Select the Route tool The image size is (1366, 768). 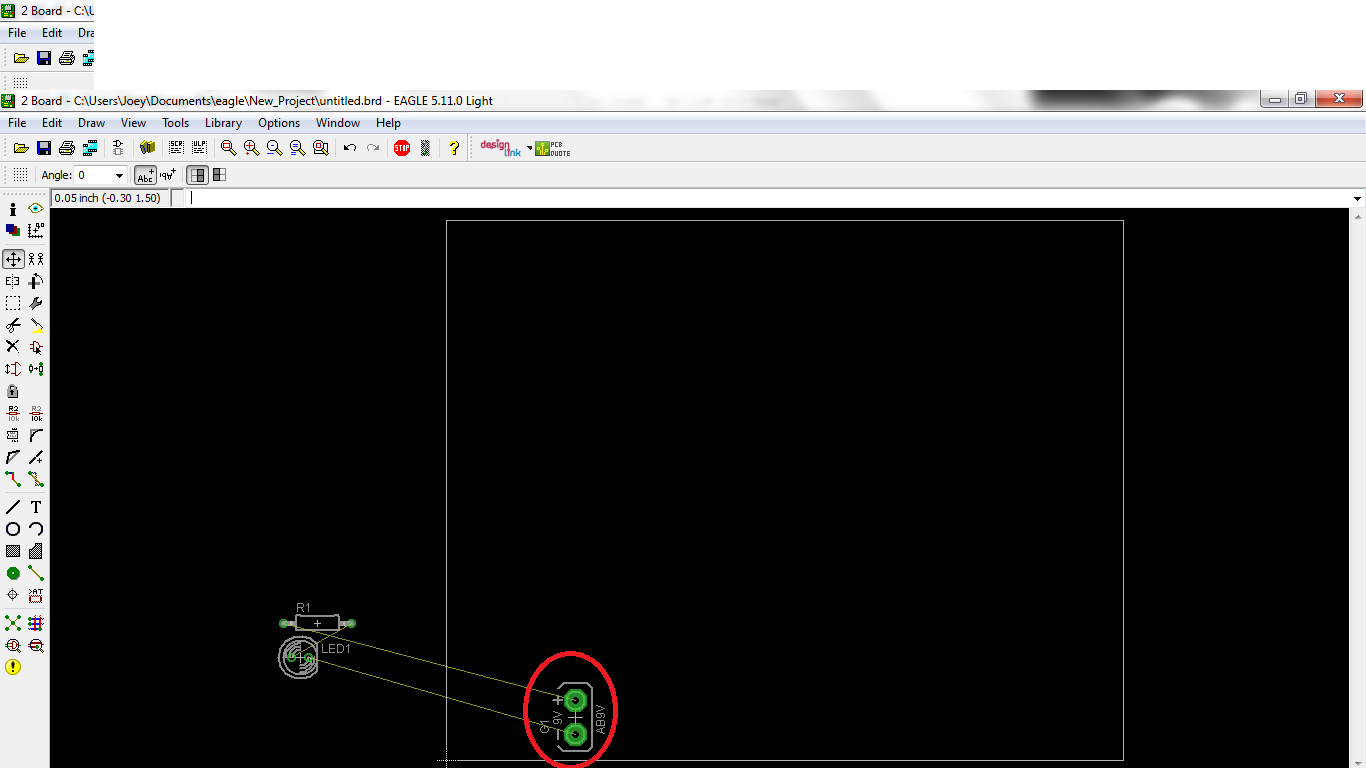pyautogui.click(x=13, y=479)
